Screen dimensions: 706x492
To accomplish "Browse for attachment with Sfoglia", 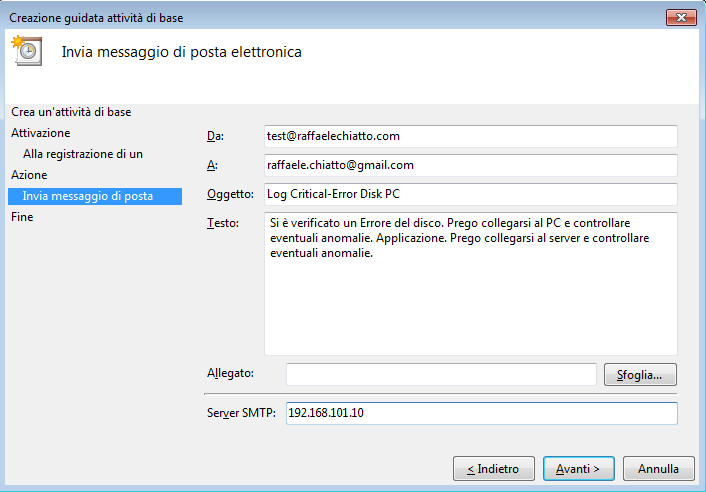I will tap(640, 375).
